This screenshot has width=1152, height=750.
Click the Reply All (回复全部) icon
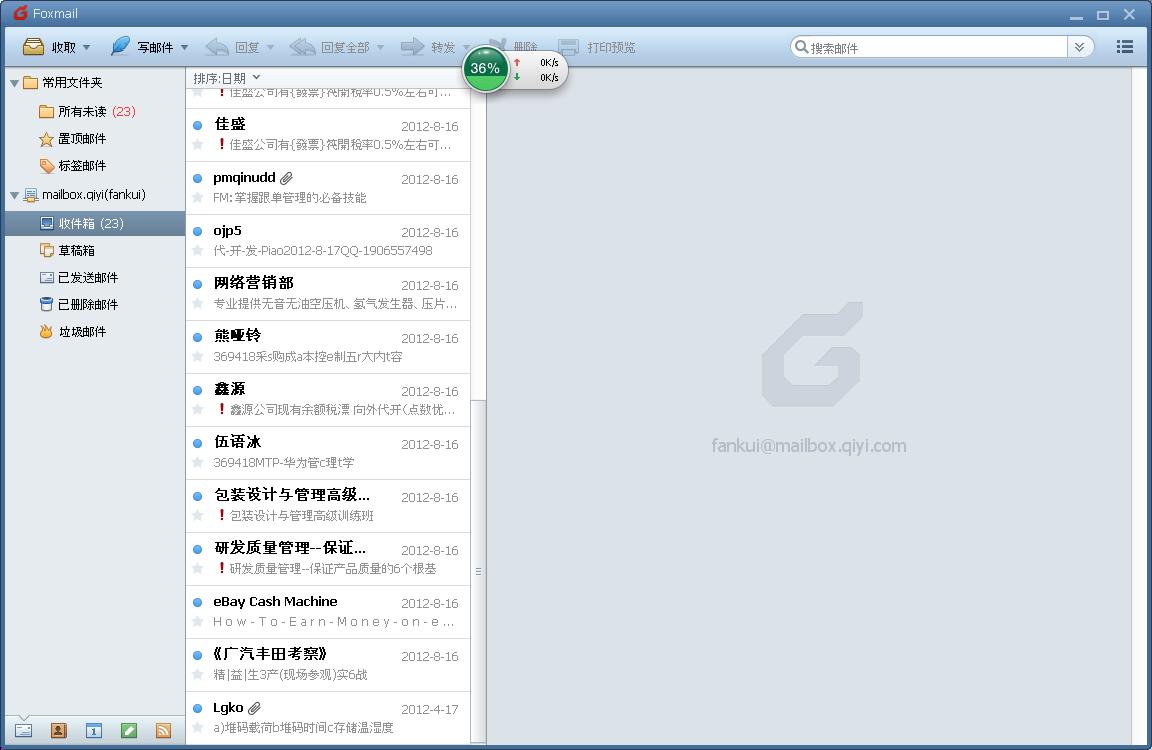pyautogui.click(x=302, y=47)
